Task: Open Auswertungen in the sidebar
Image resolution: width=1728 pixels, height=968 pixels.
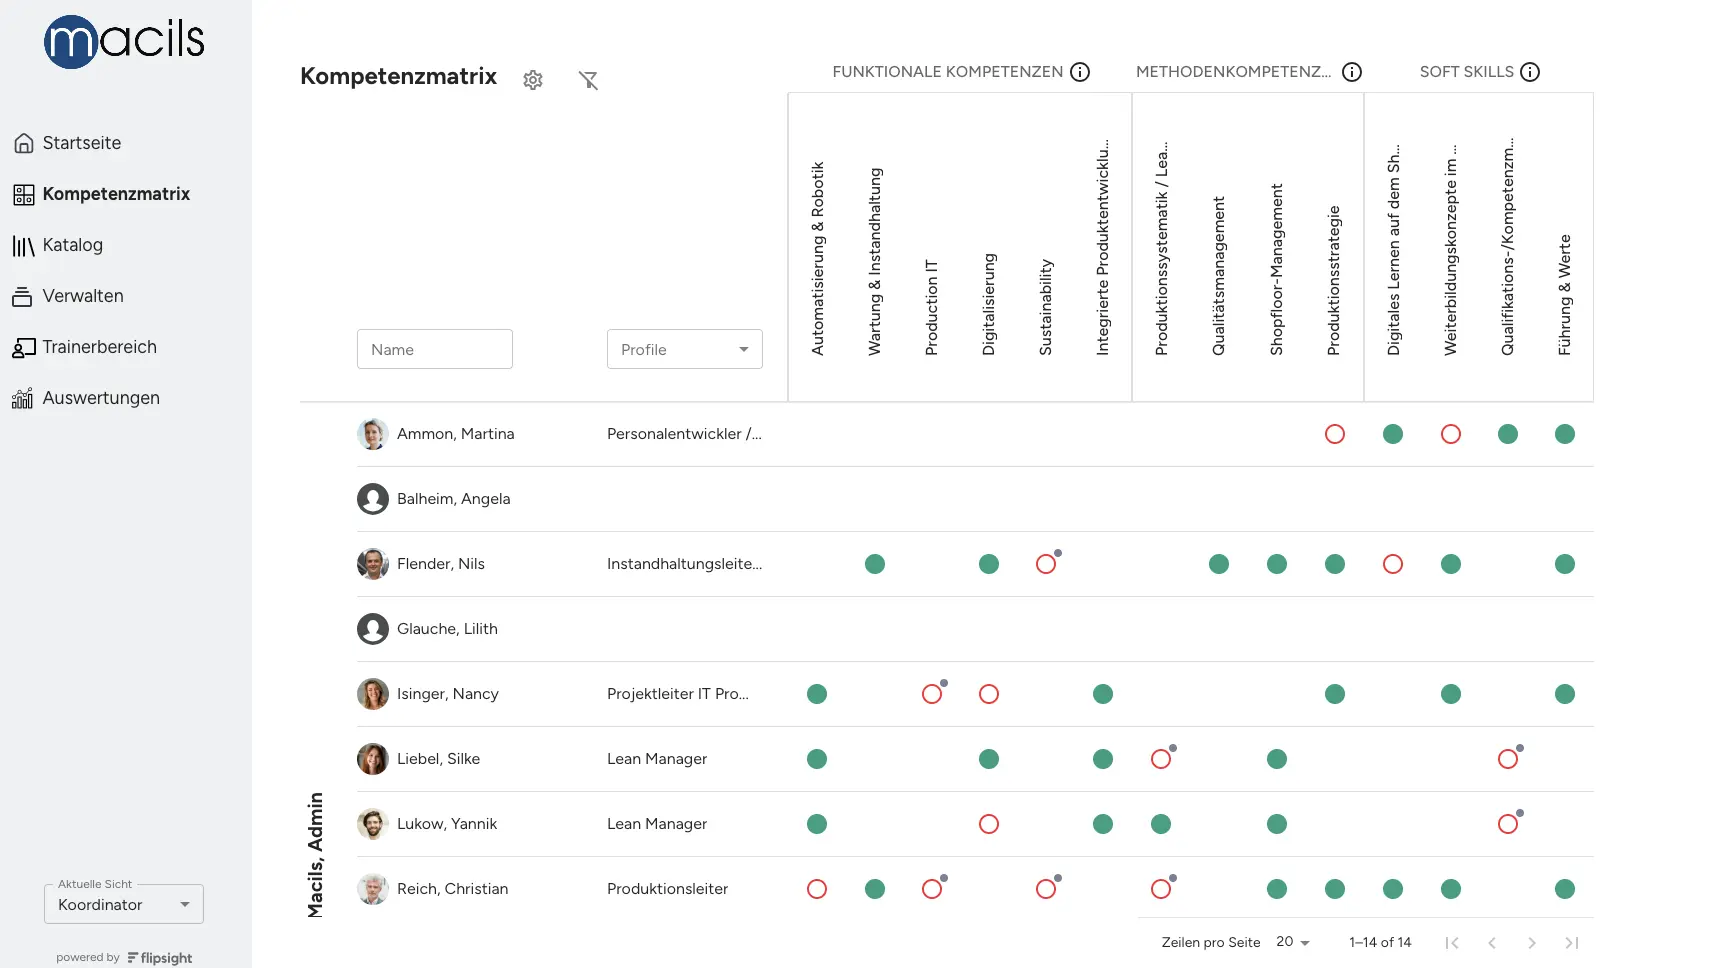Action: click(x=100, y=398)
